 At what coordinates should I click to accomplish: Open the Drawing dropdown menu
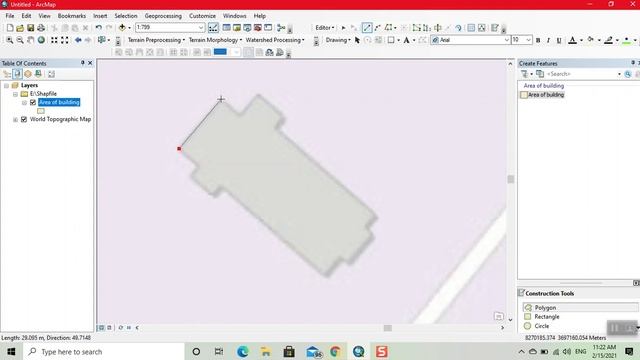(x=338, y=40)
